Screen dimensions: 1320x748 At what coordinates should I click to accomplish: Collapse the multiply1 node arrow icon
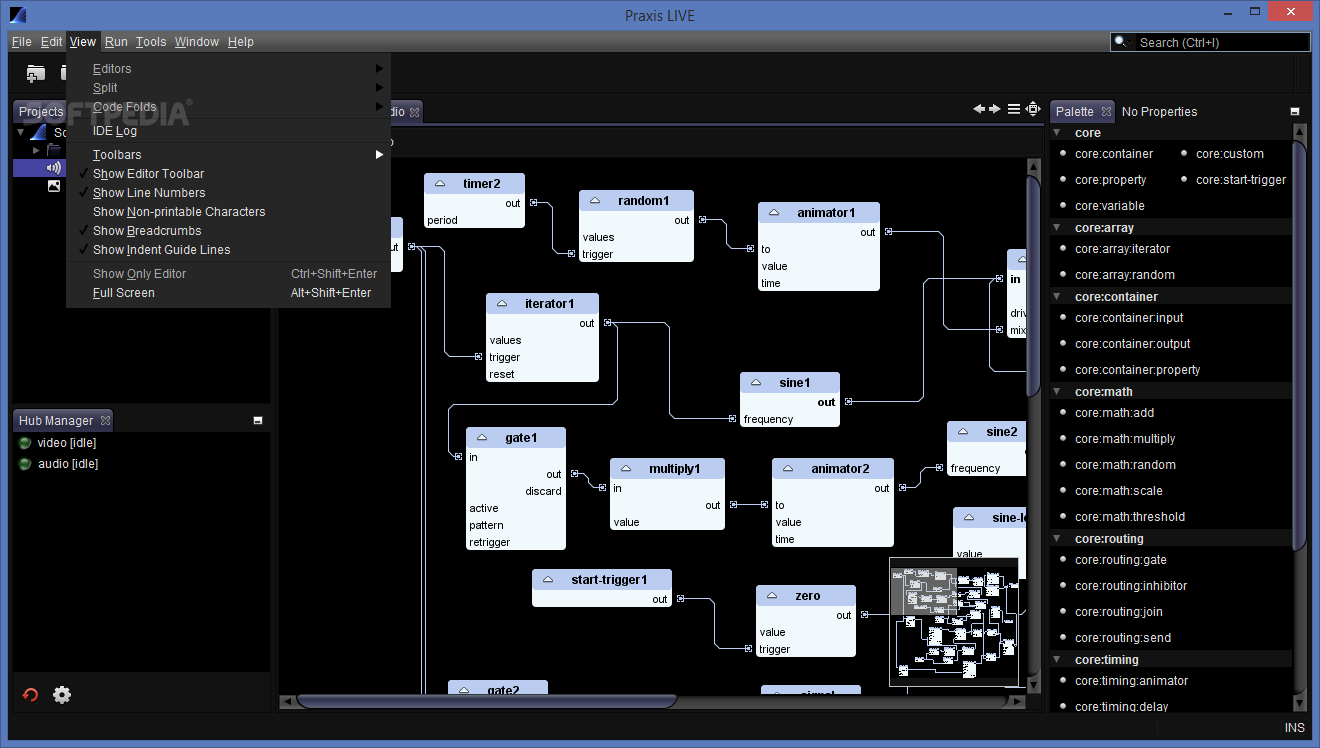pyautogui.click(x=625, y=469)
